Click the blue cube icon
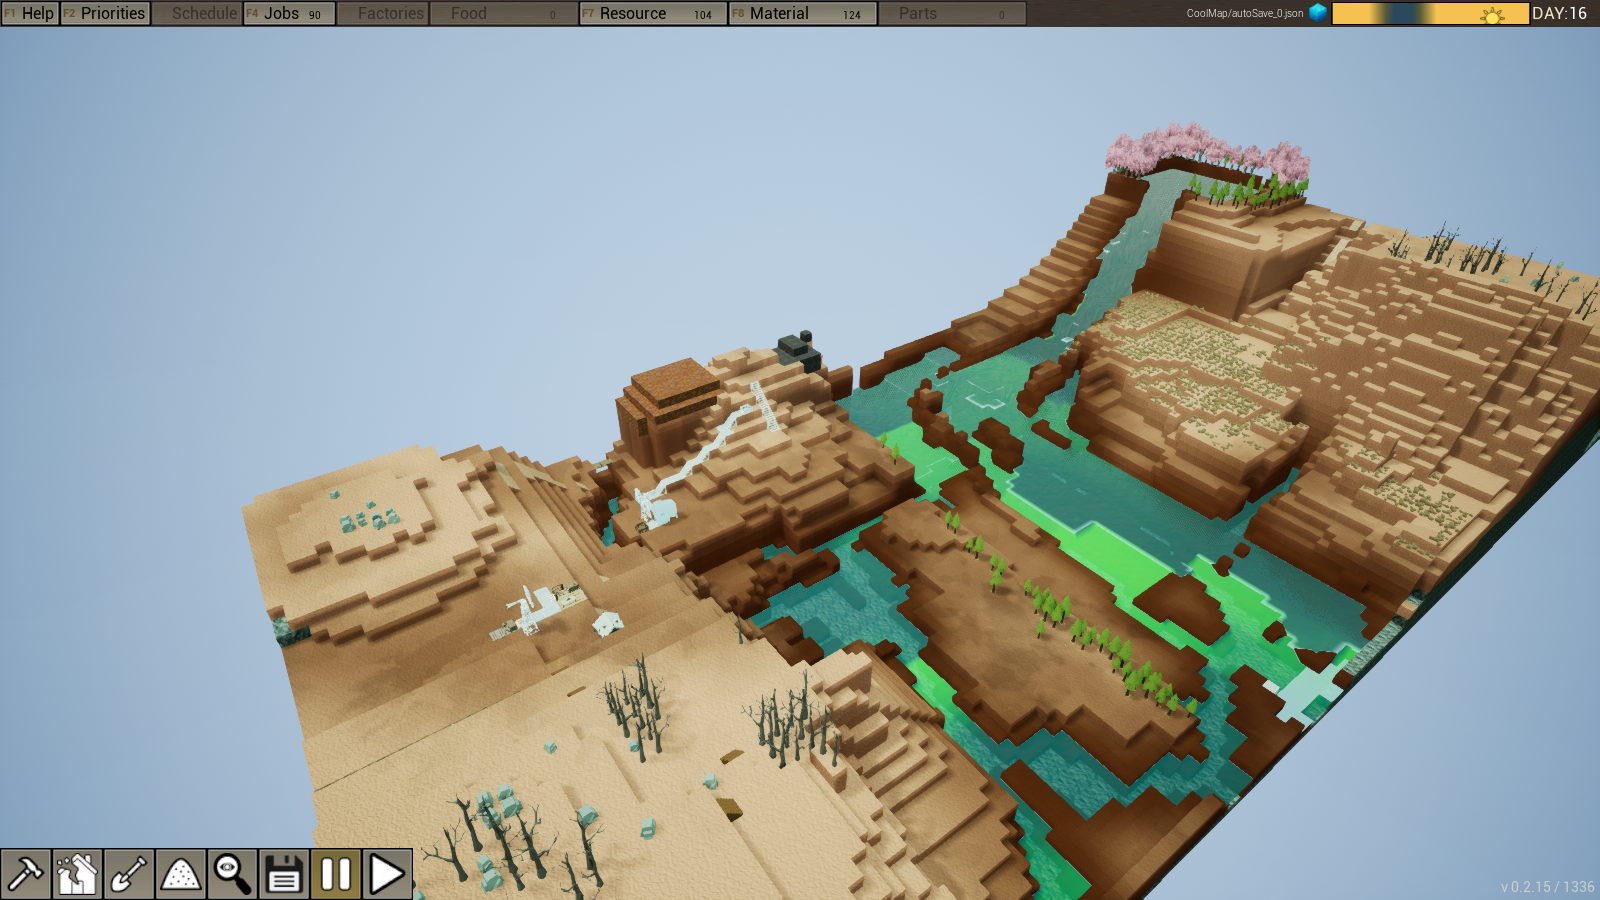 click(x=1318, y=13)
